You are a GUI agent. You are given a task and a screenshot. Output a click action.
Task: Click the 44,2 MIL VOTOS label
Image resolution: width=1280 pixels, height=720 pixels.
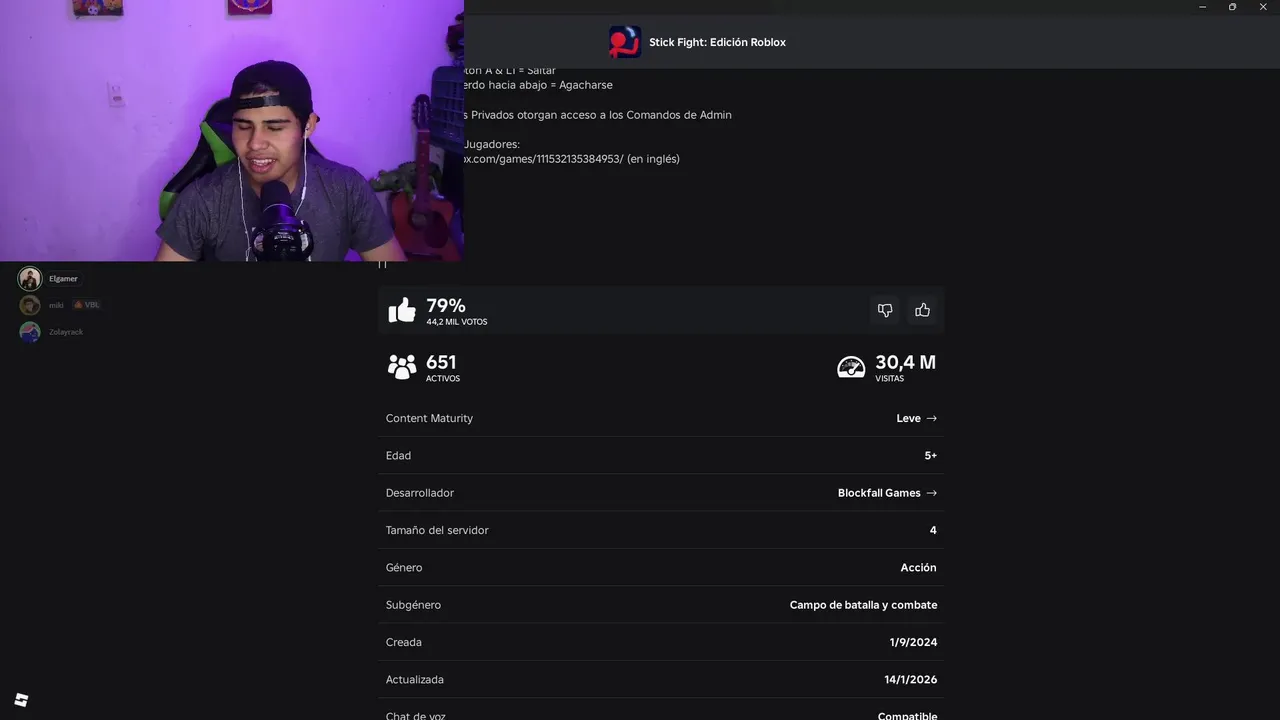457,322
